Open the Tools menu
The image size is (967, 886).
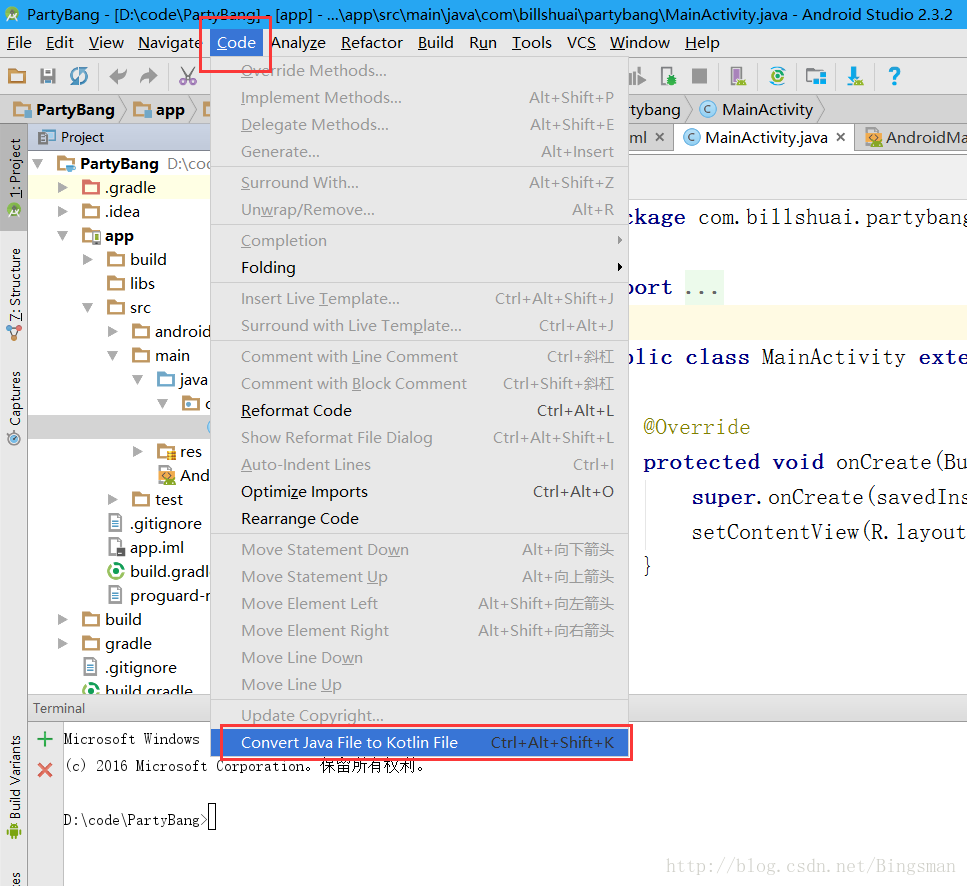(532, 43)
